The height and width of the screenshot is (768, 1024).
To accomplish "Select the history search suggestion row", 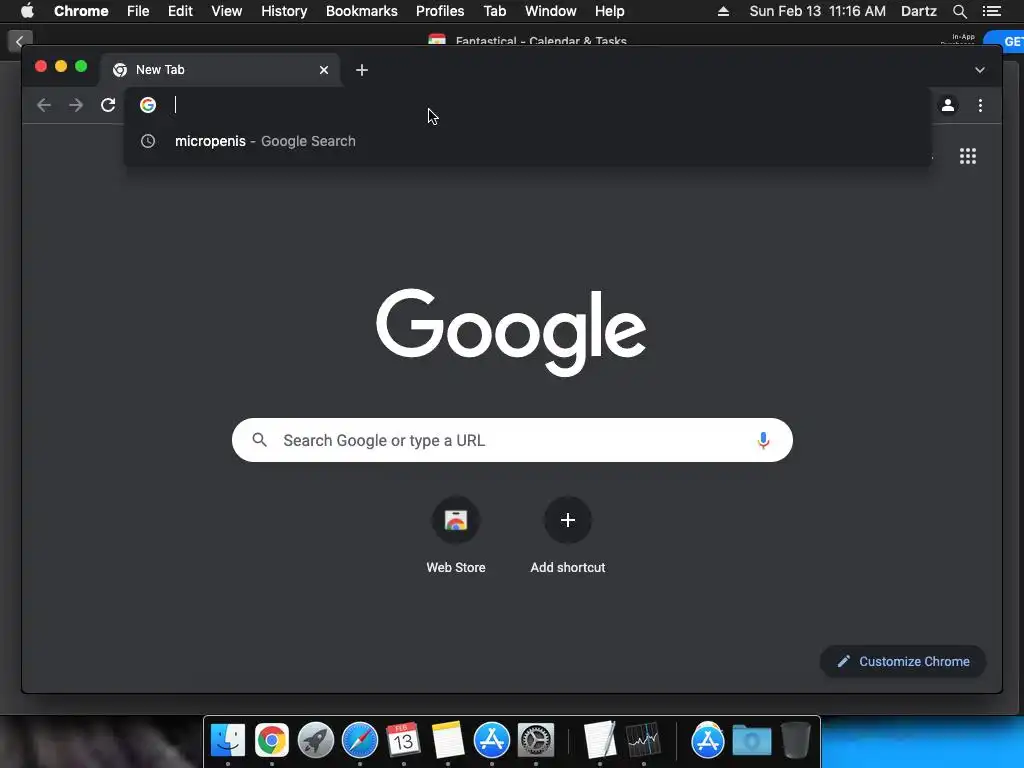I will click(x=527, y=141).
